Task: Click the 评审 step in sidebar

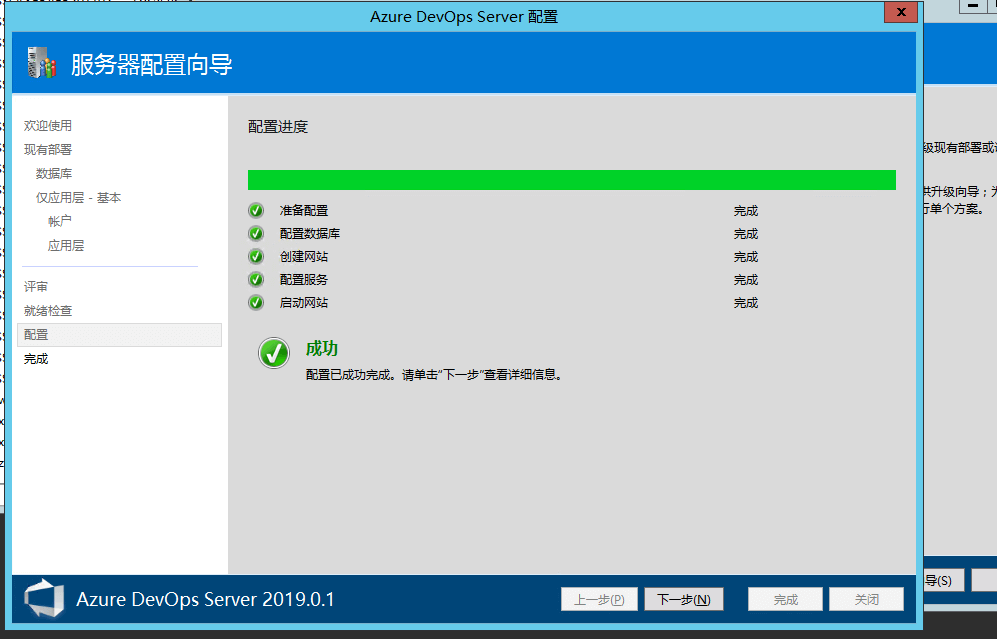Action: 36,287
